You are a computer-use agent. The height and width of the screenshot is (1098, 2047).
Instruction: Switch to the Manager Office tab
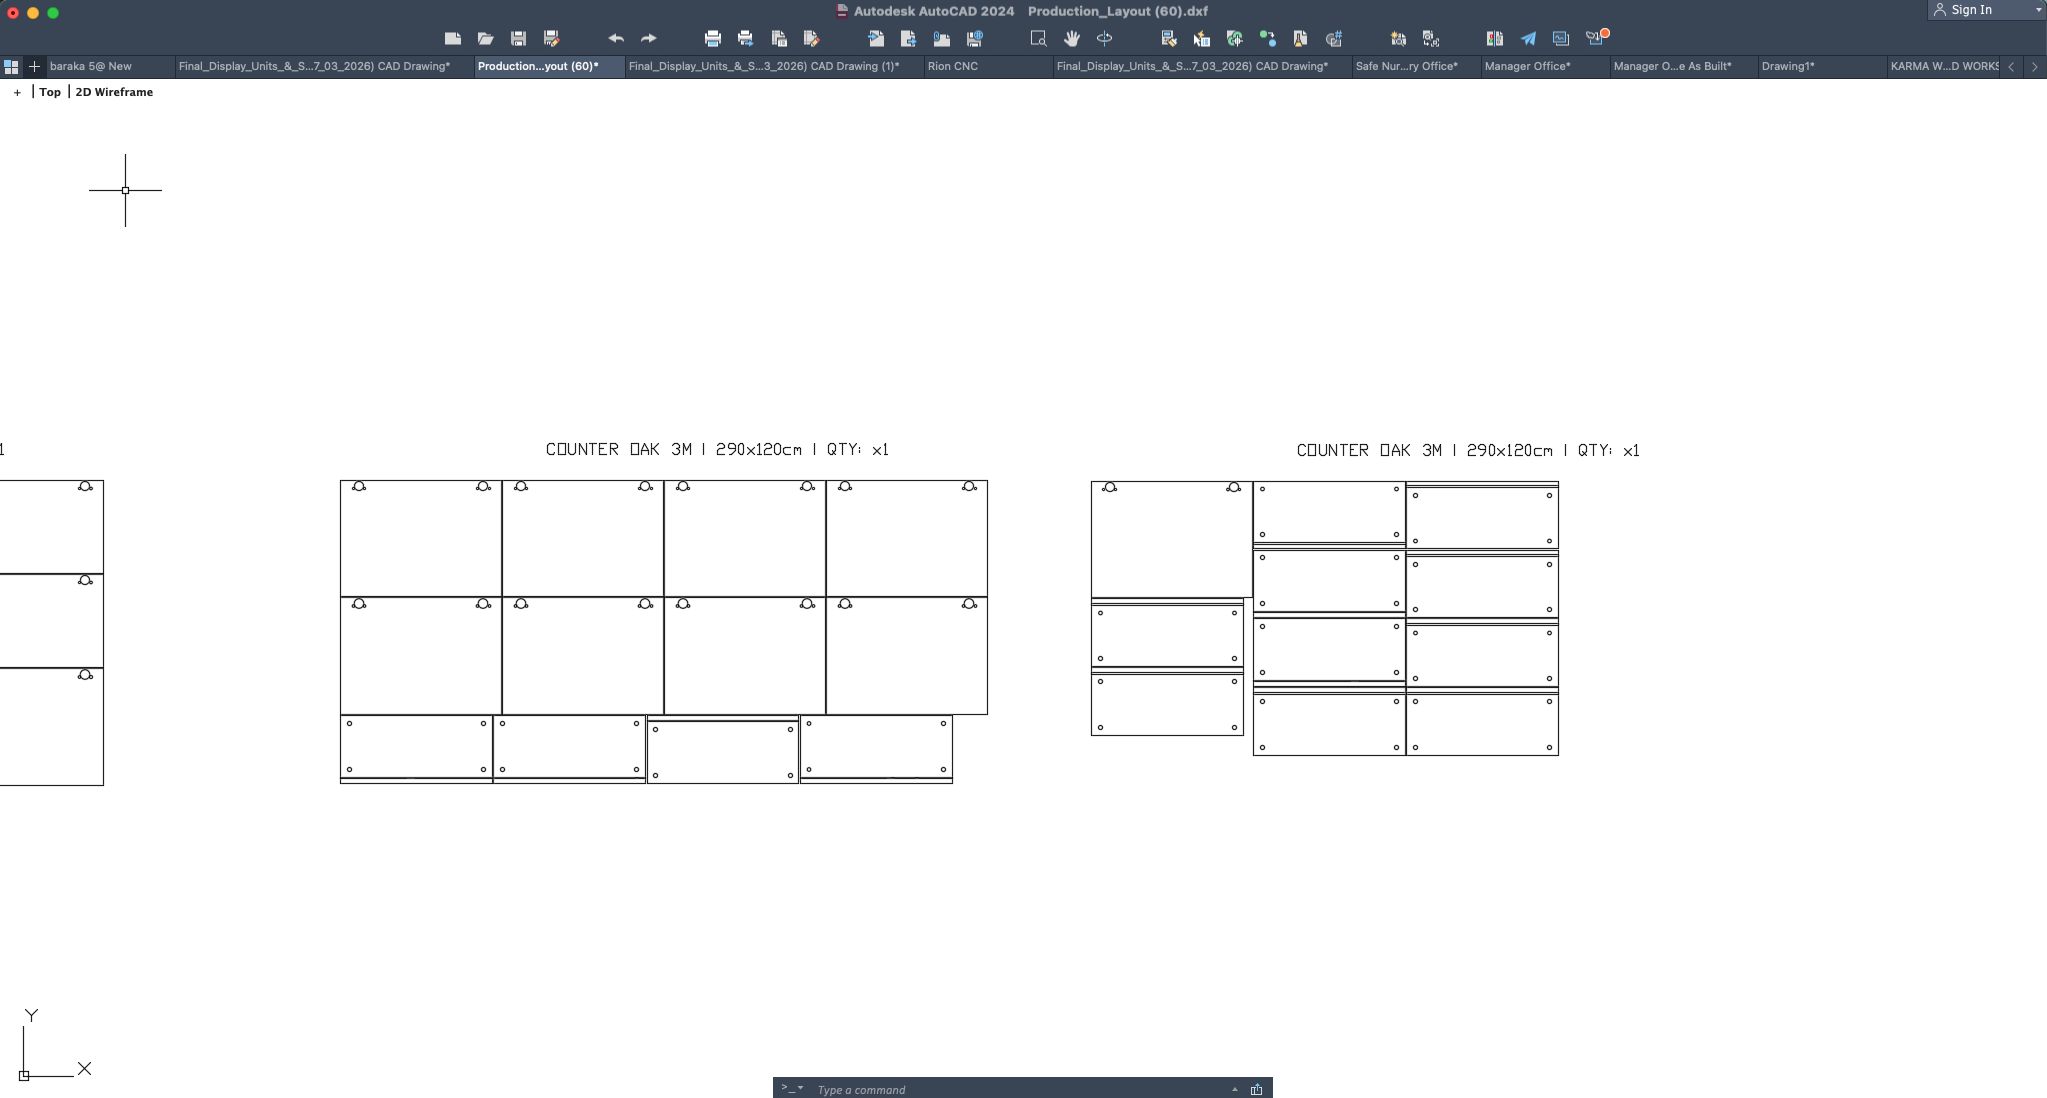(1527, 67)
